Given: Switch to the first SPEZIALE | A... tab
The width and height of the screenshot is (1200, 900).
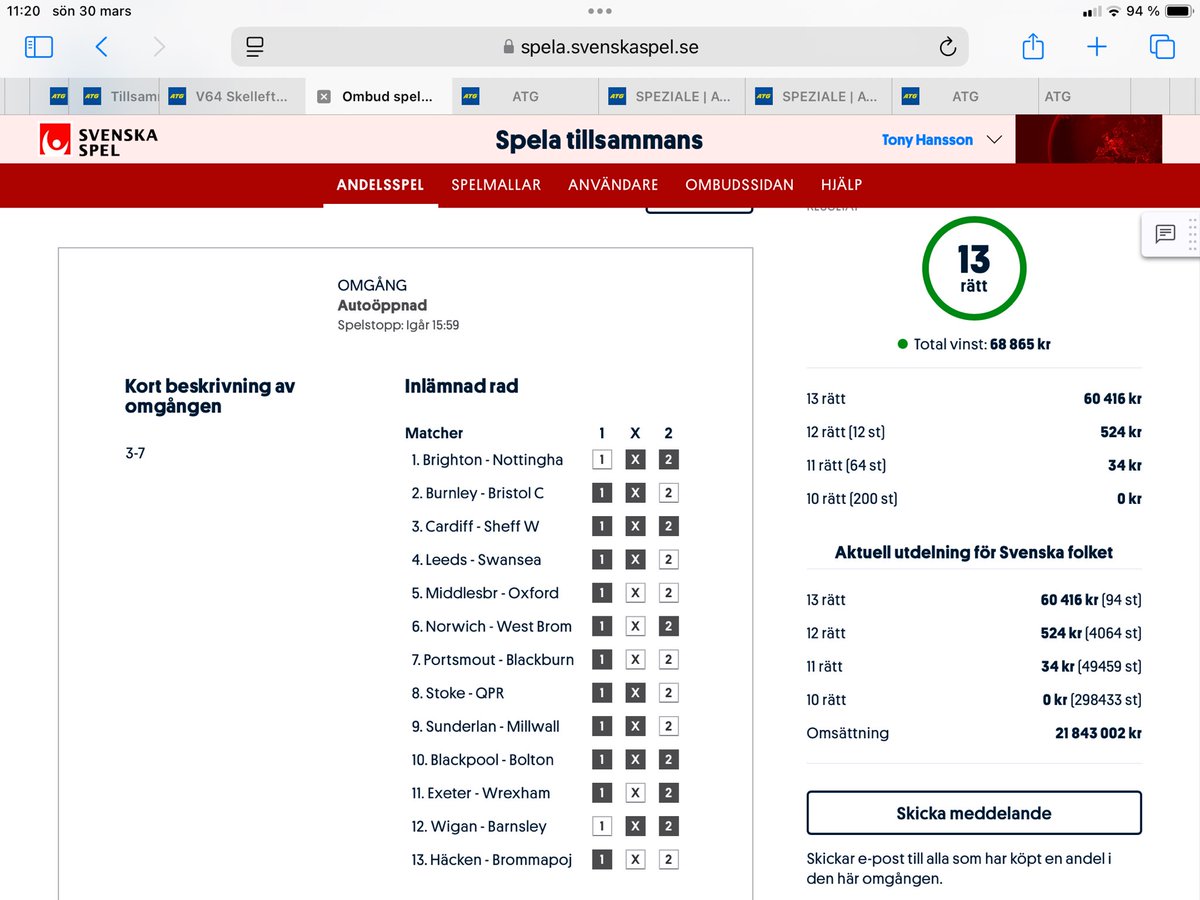Looking at the screenshot, I should point(671,97).
